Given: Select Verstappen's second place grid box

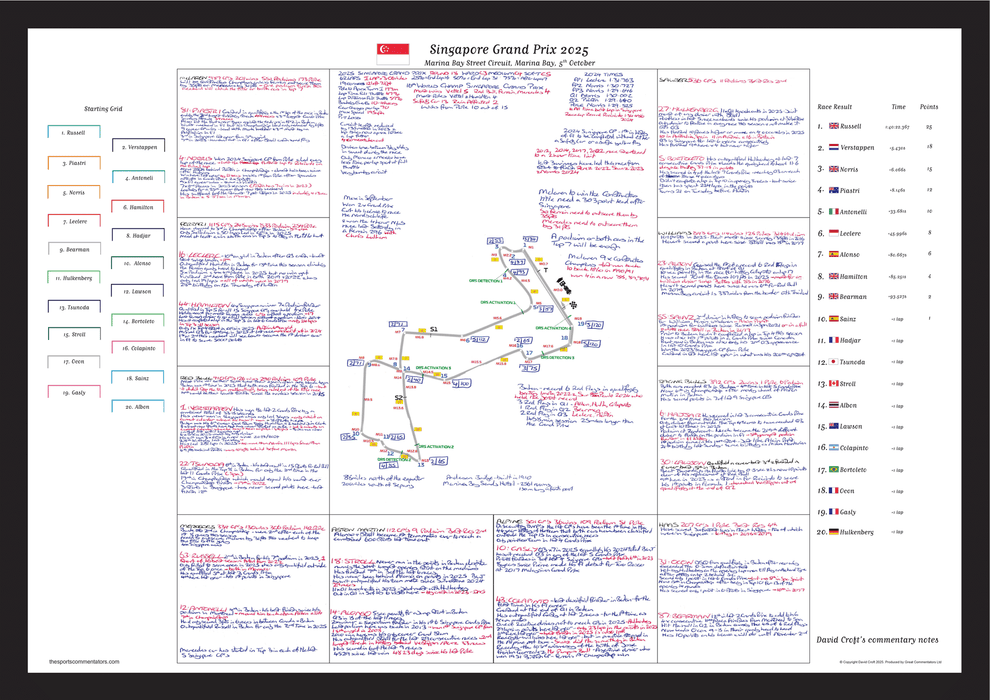Looking at the screenshot, I should 134,147.
